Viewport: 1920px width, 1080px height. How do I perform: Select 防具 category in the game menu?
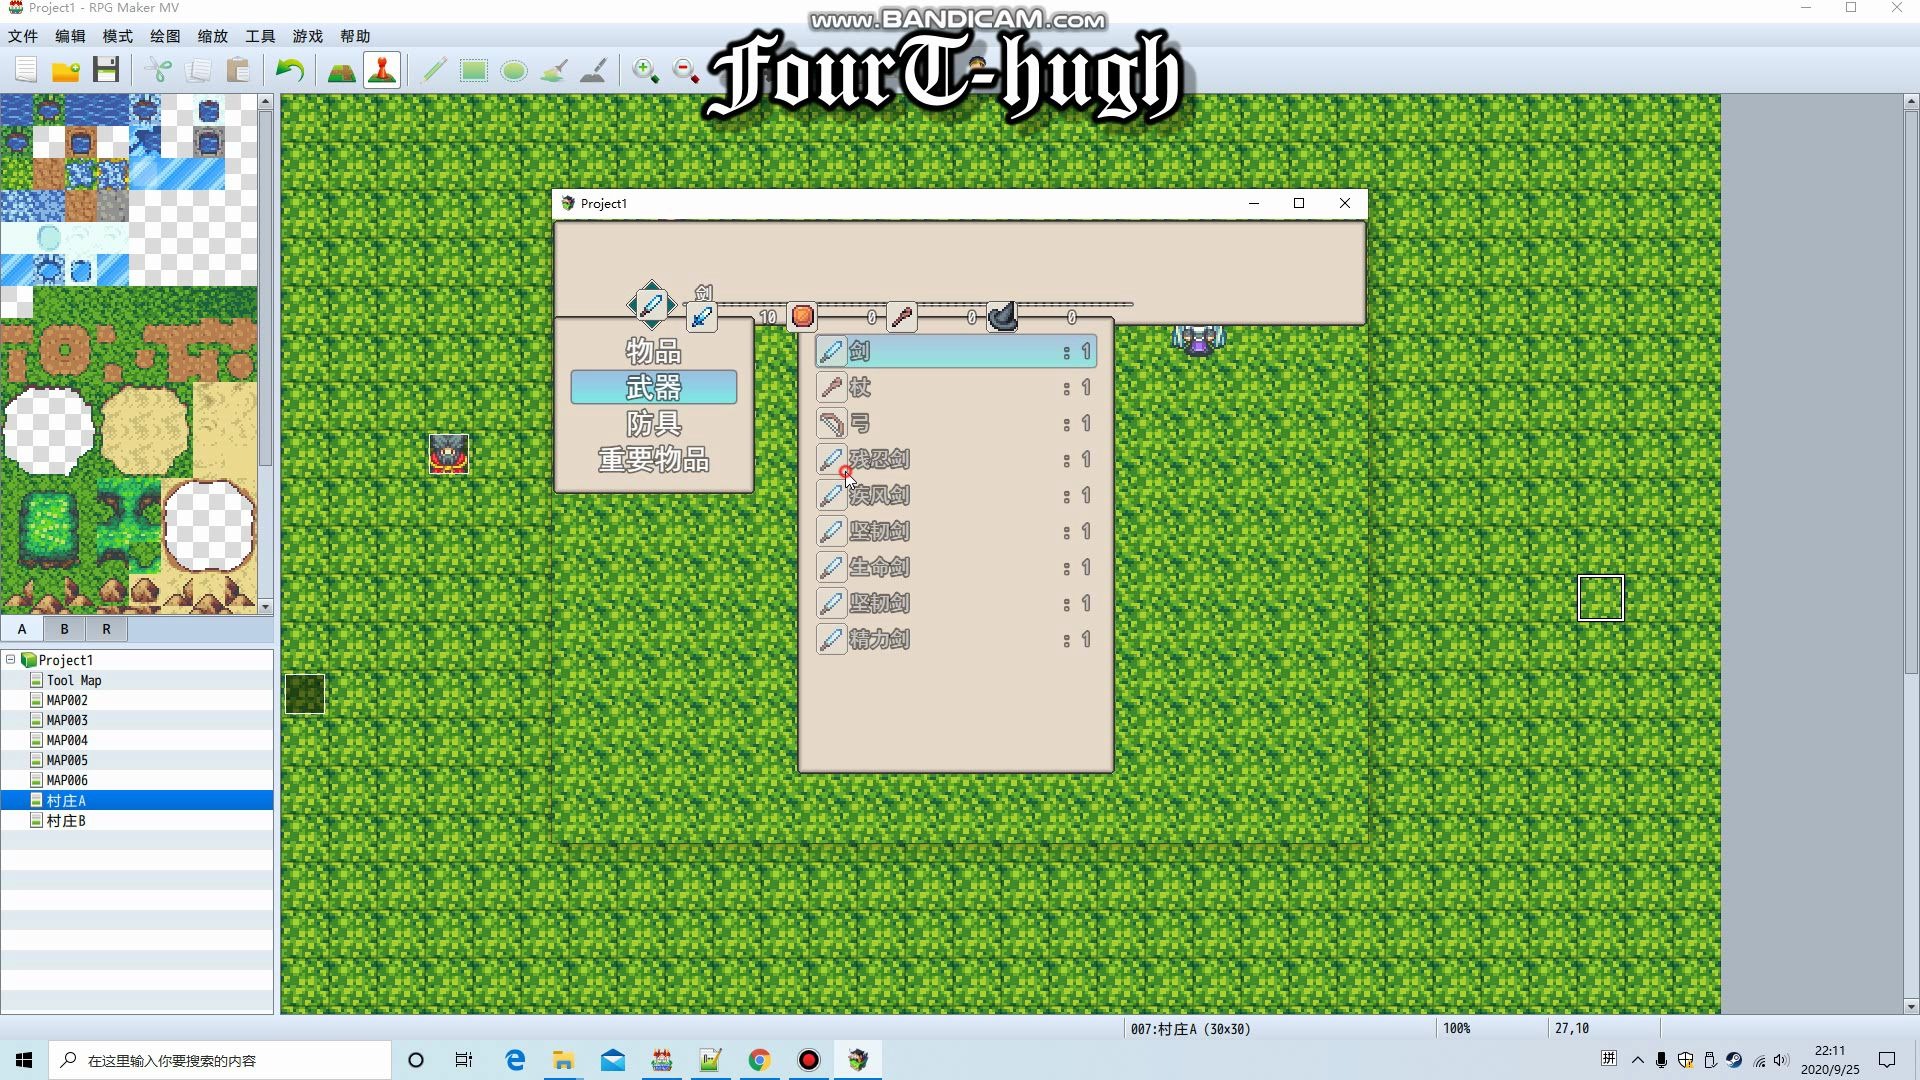pyautogui.click(x=654, y=423)
